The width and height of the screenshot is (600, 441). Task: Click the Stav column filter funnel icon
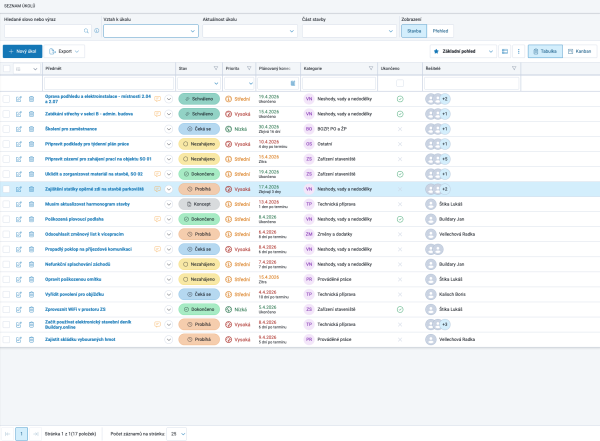click(x=216, y=68)
